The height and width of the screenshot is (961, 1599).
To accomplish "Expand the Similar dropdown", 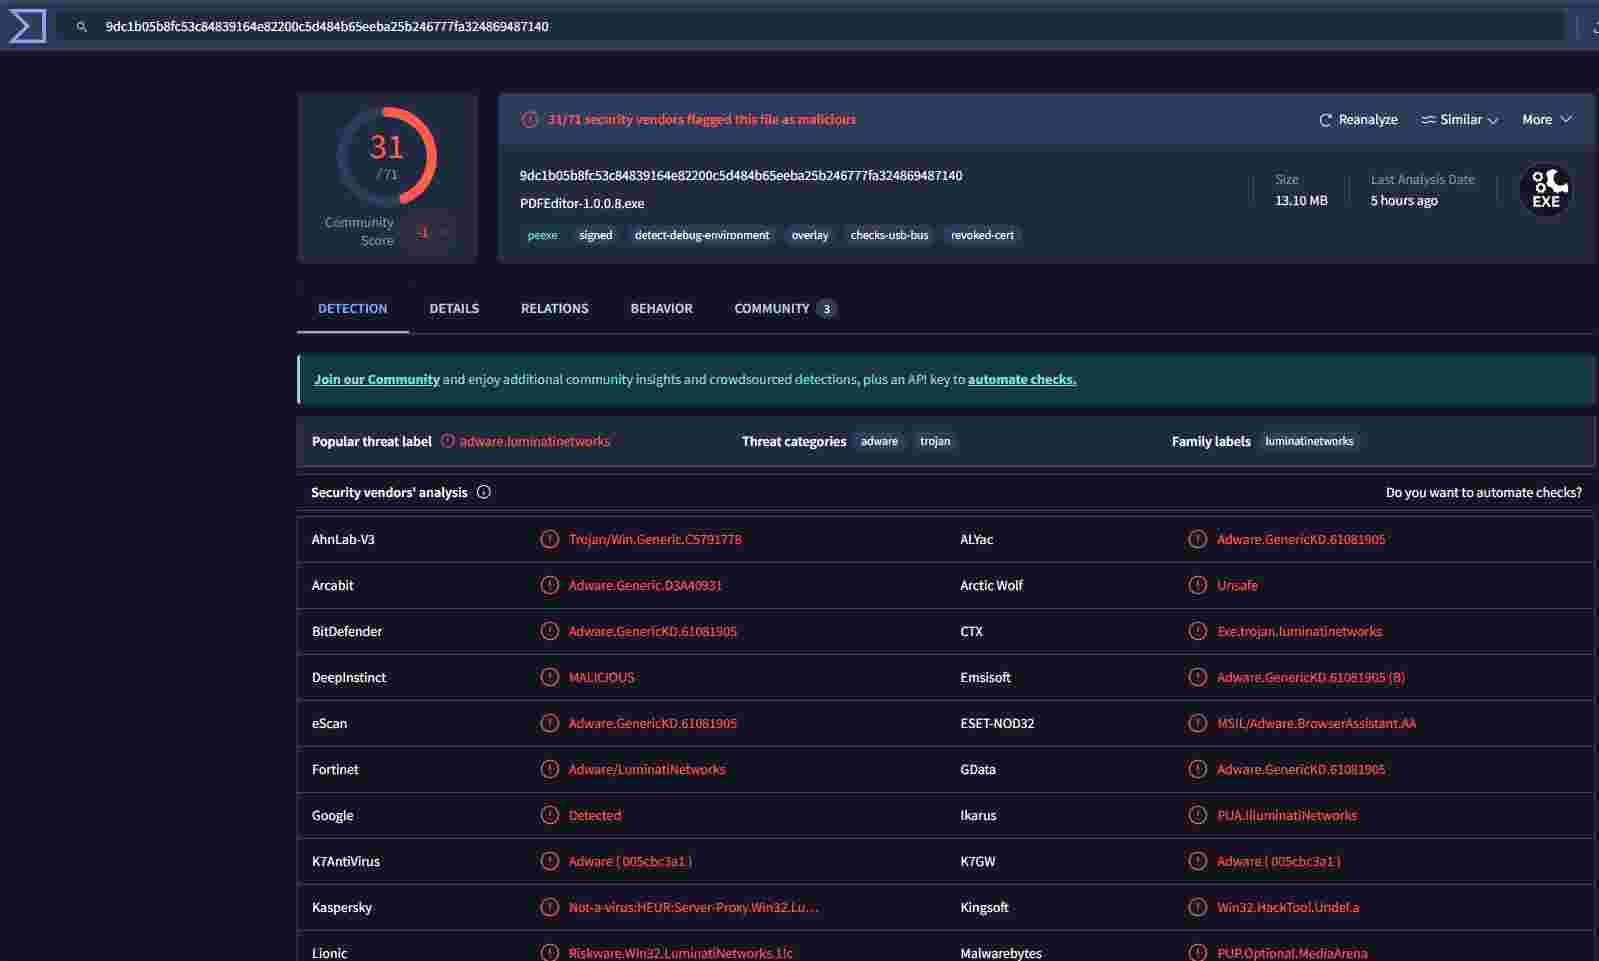I will (x=1460, y=120).
